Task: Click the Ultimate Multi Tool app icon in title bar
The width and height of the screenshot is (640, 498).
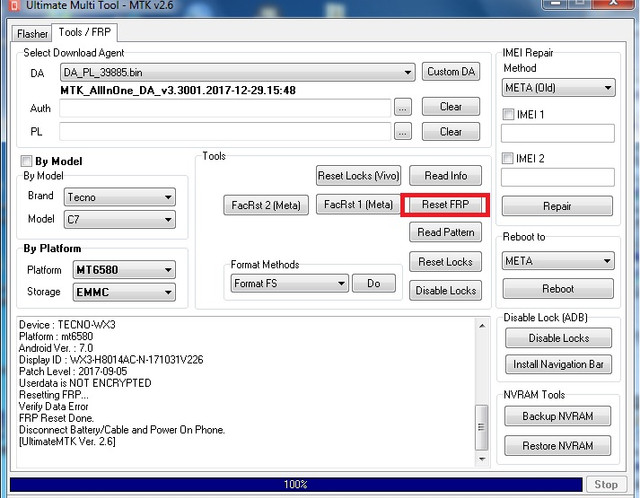Action: [x=14, y=5]
